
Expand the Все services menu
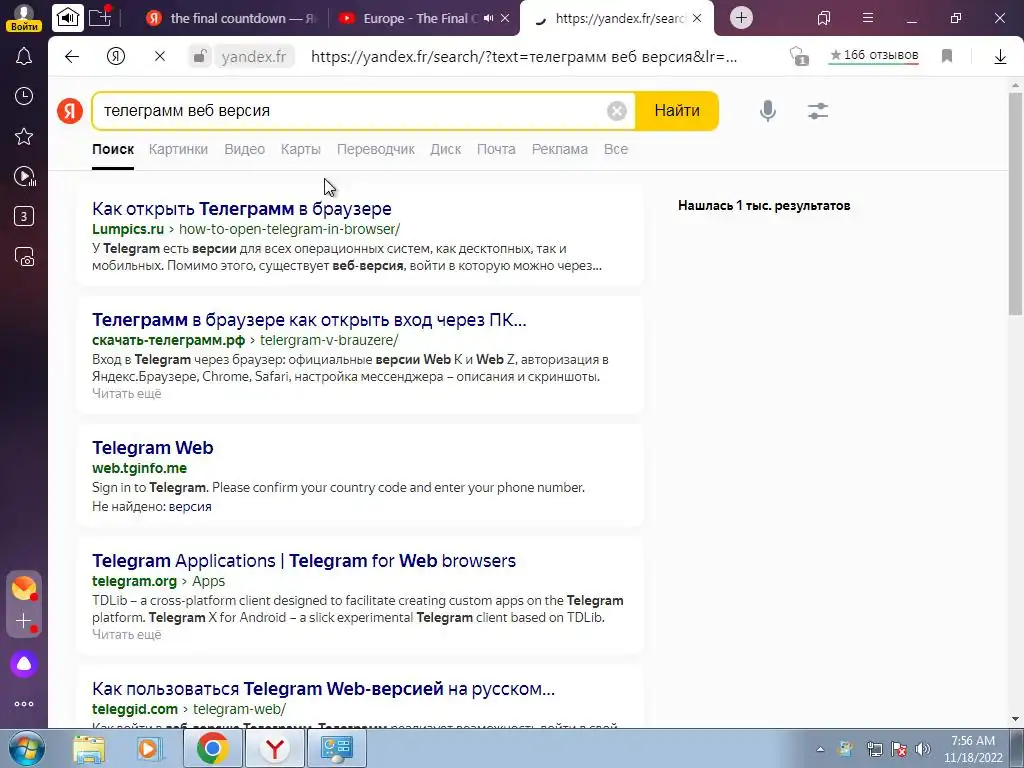tap(616, 149)
